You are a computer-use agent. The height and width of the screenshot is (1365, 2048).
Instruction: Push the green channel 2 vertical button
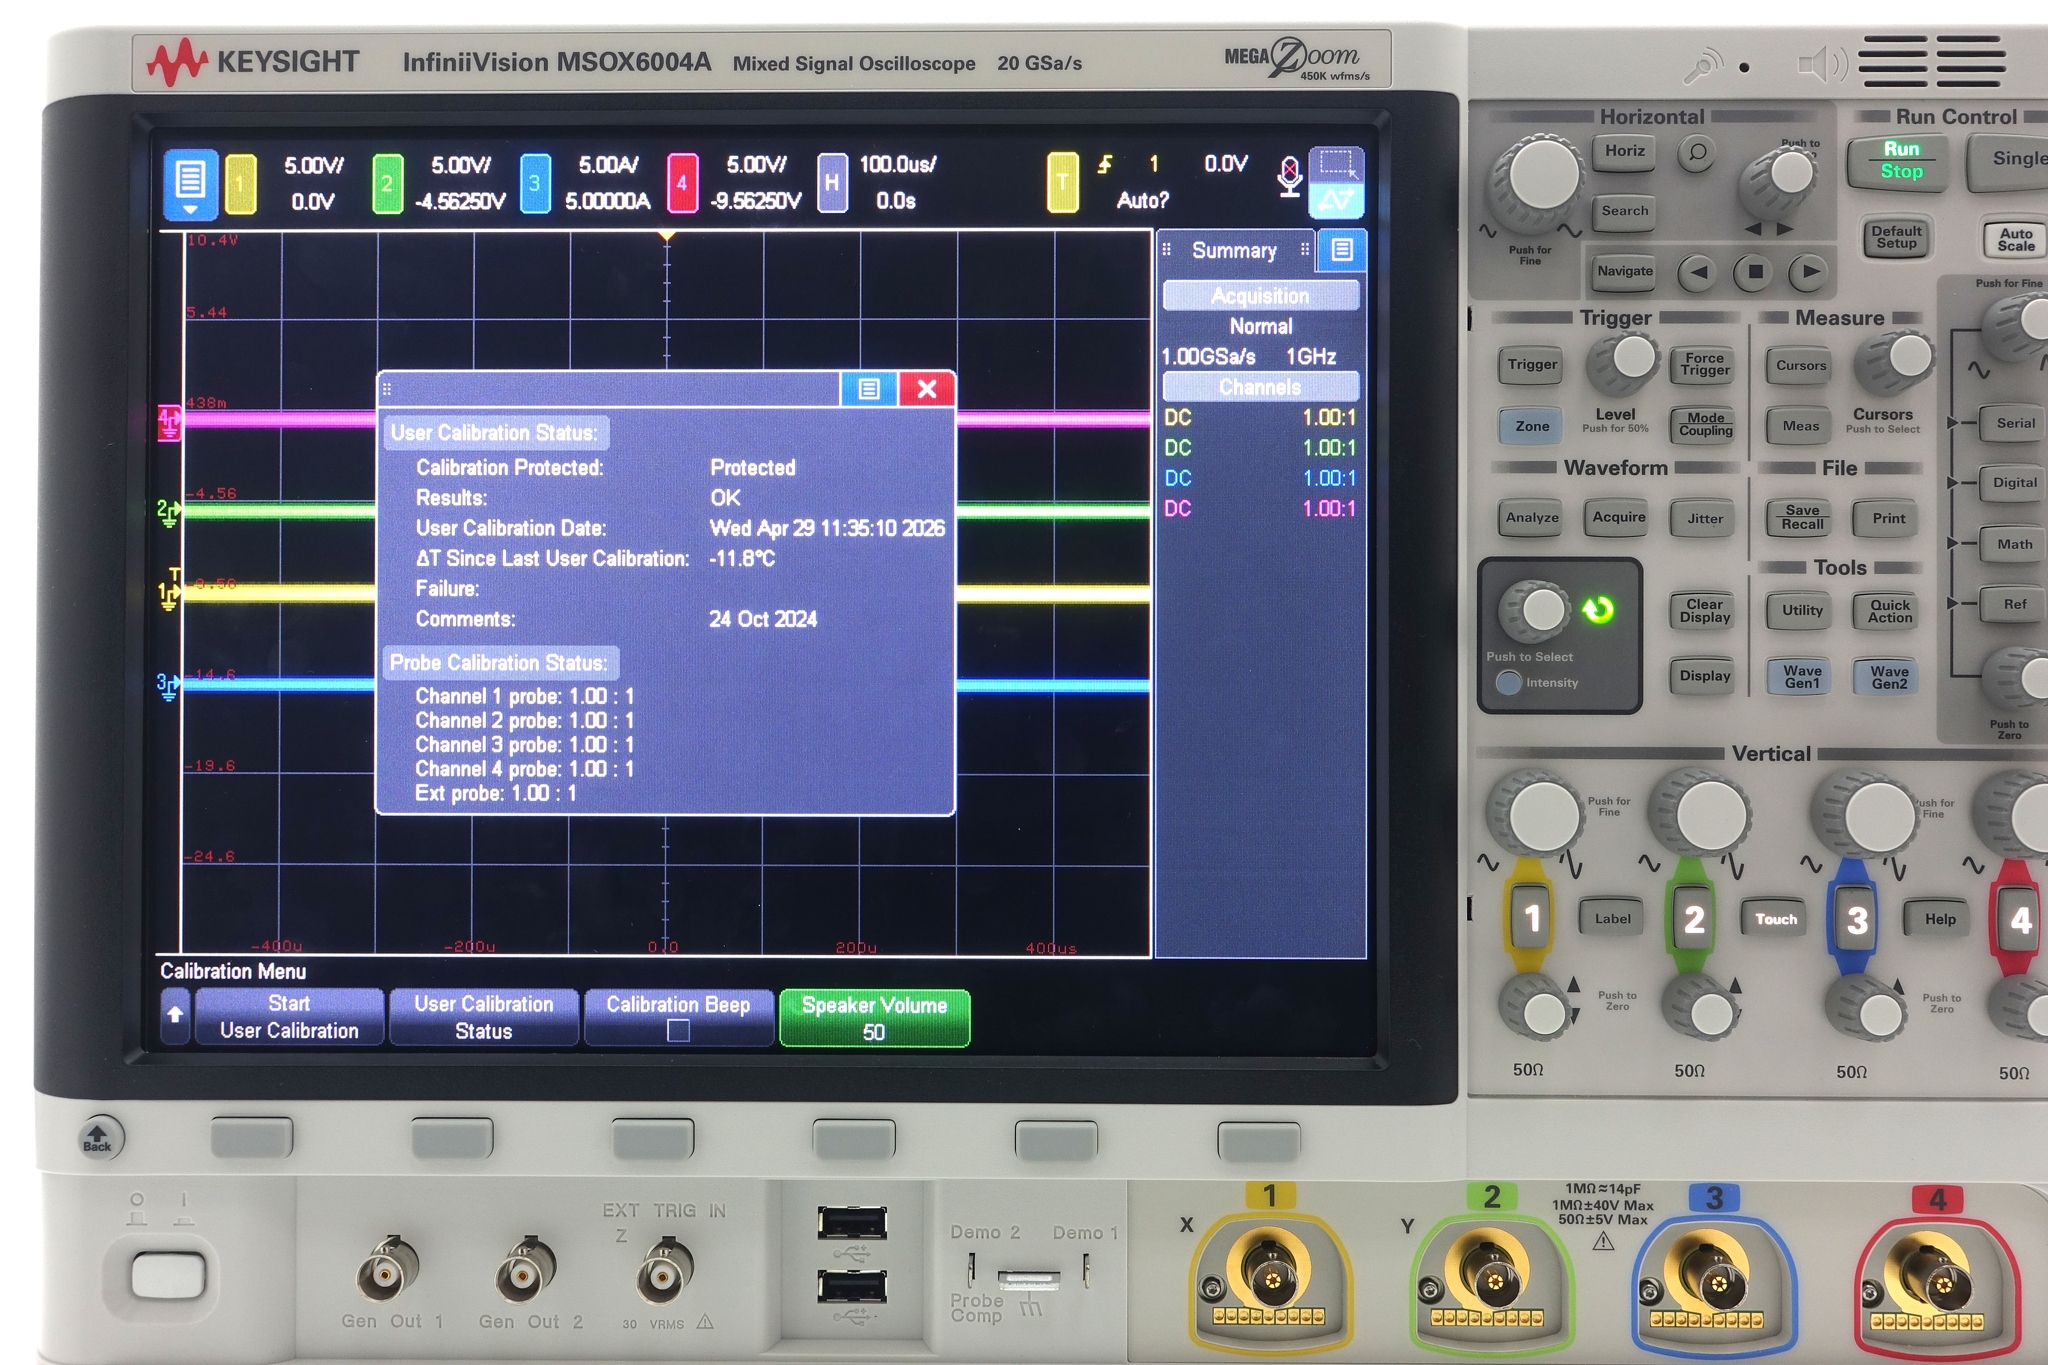1693,919
